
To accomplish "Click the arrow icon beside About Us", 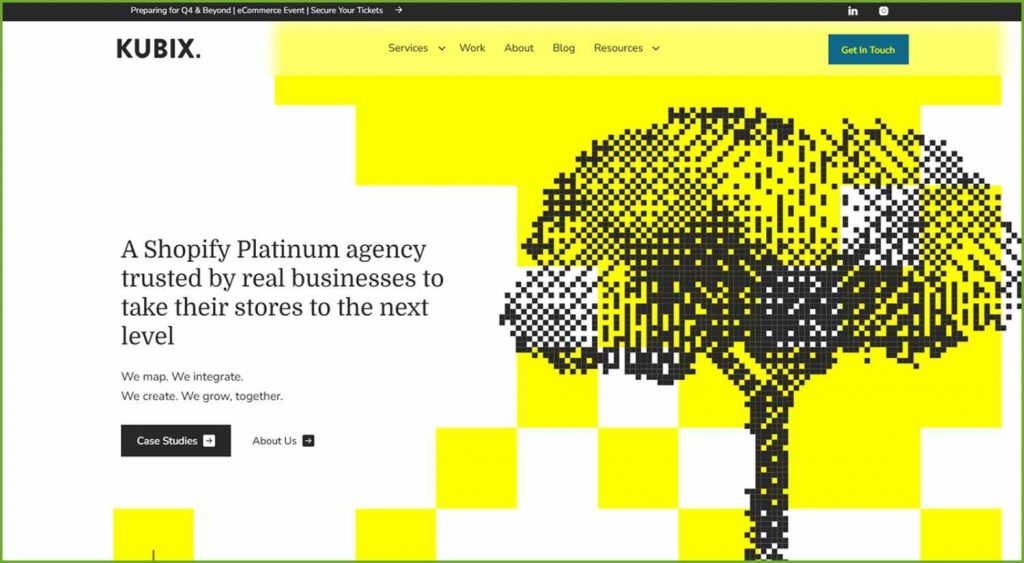I will 308,441.
